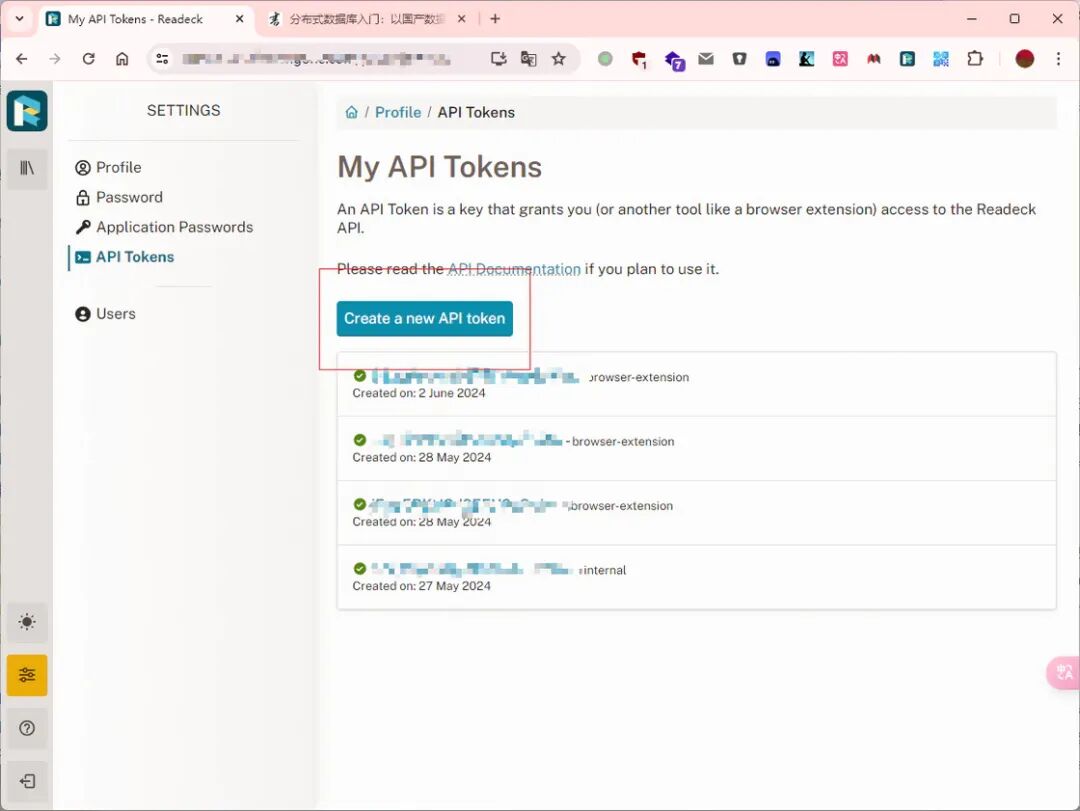Switch to the My API Tokens - Readeck tab

click(x=145, y=19)
